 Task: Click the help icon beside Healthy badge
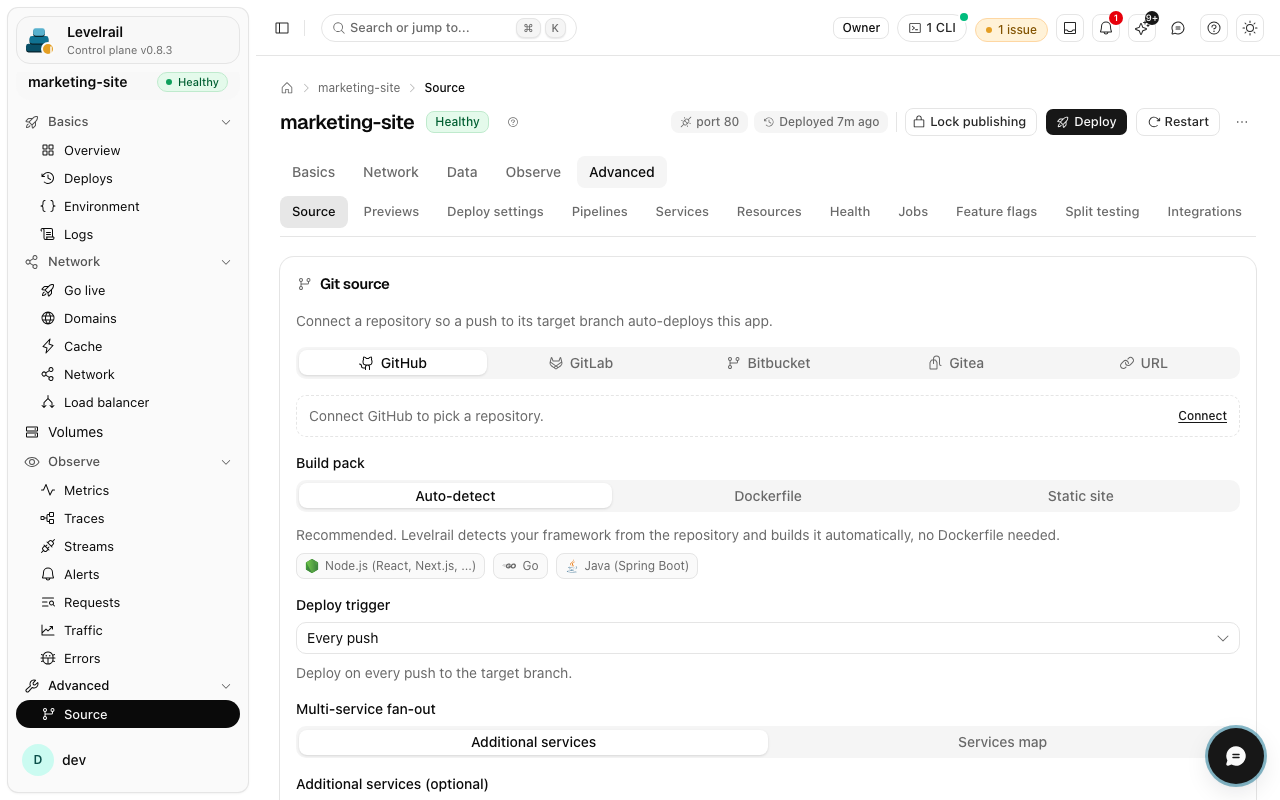(513, 122)
